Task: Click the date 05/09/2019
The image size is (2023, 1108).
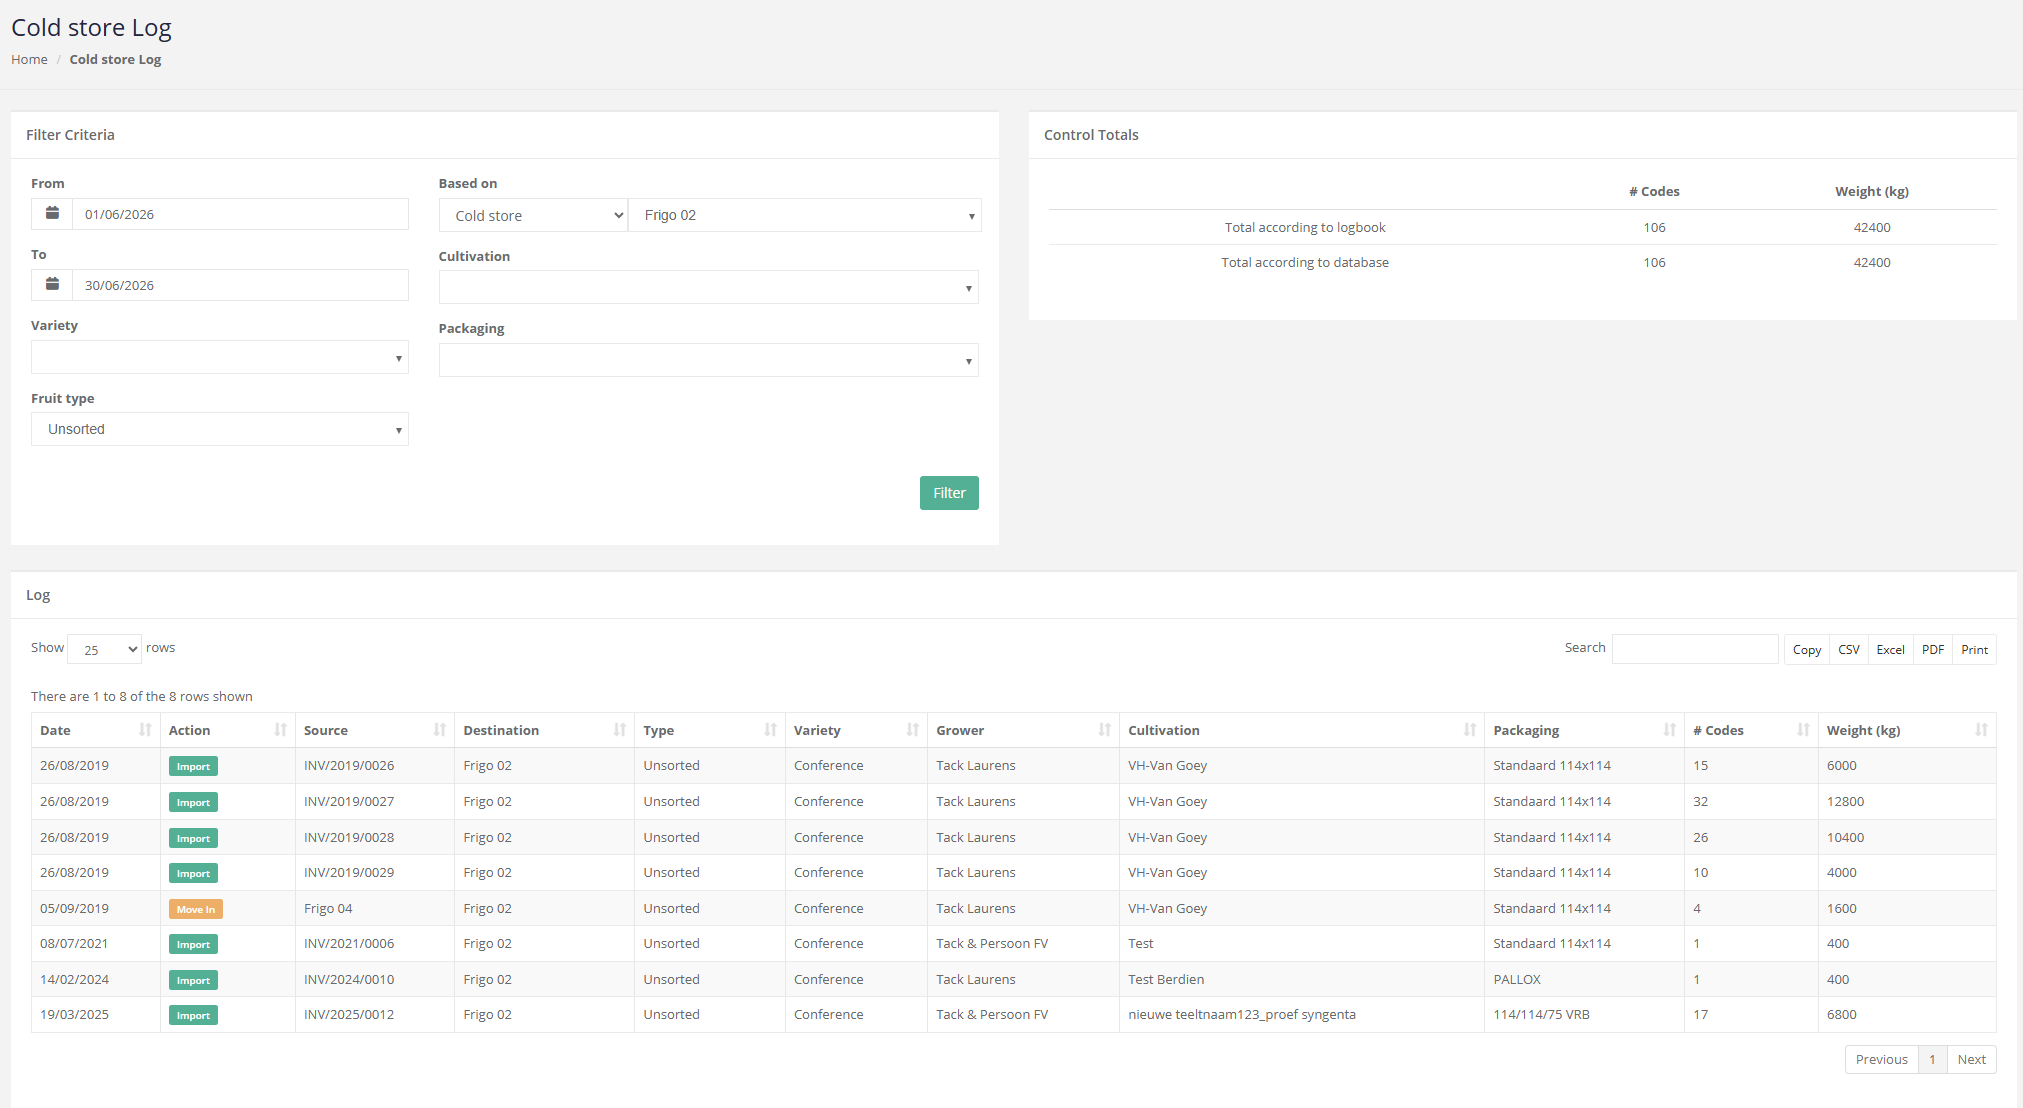Action: (x=74, y=909)
